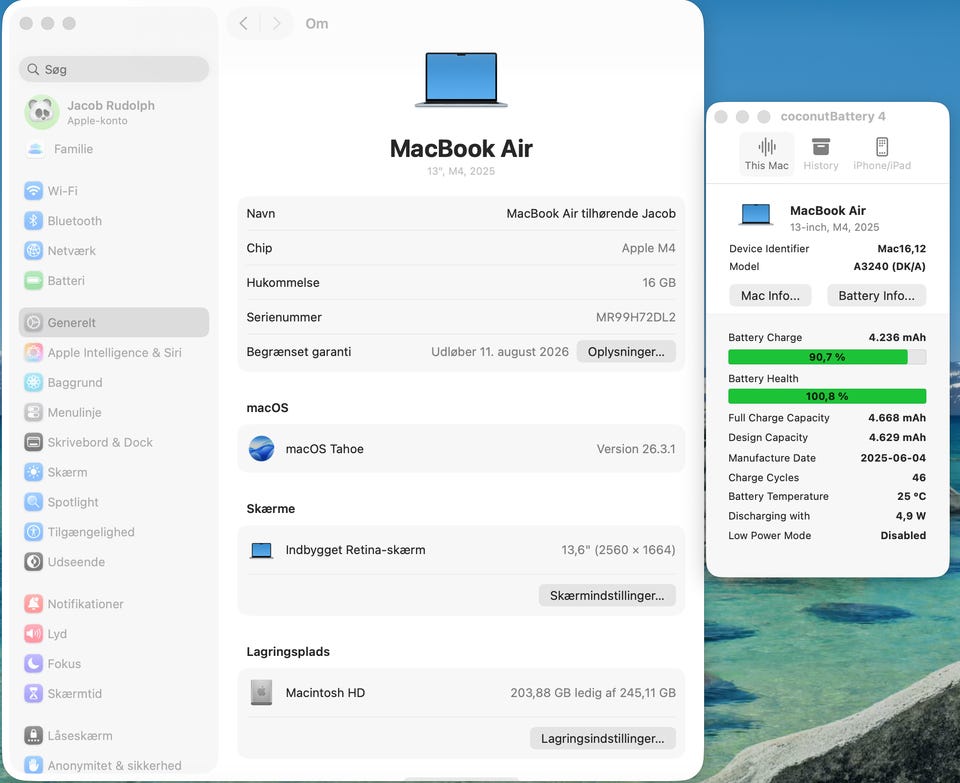Click the MacBook icon in coconutBattery

[756, 214]
